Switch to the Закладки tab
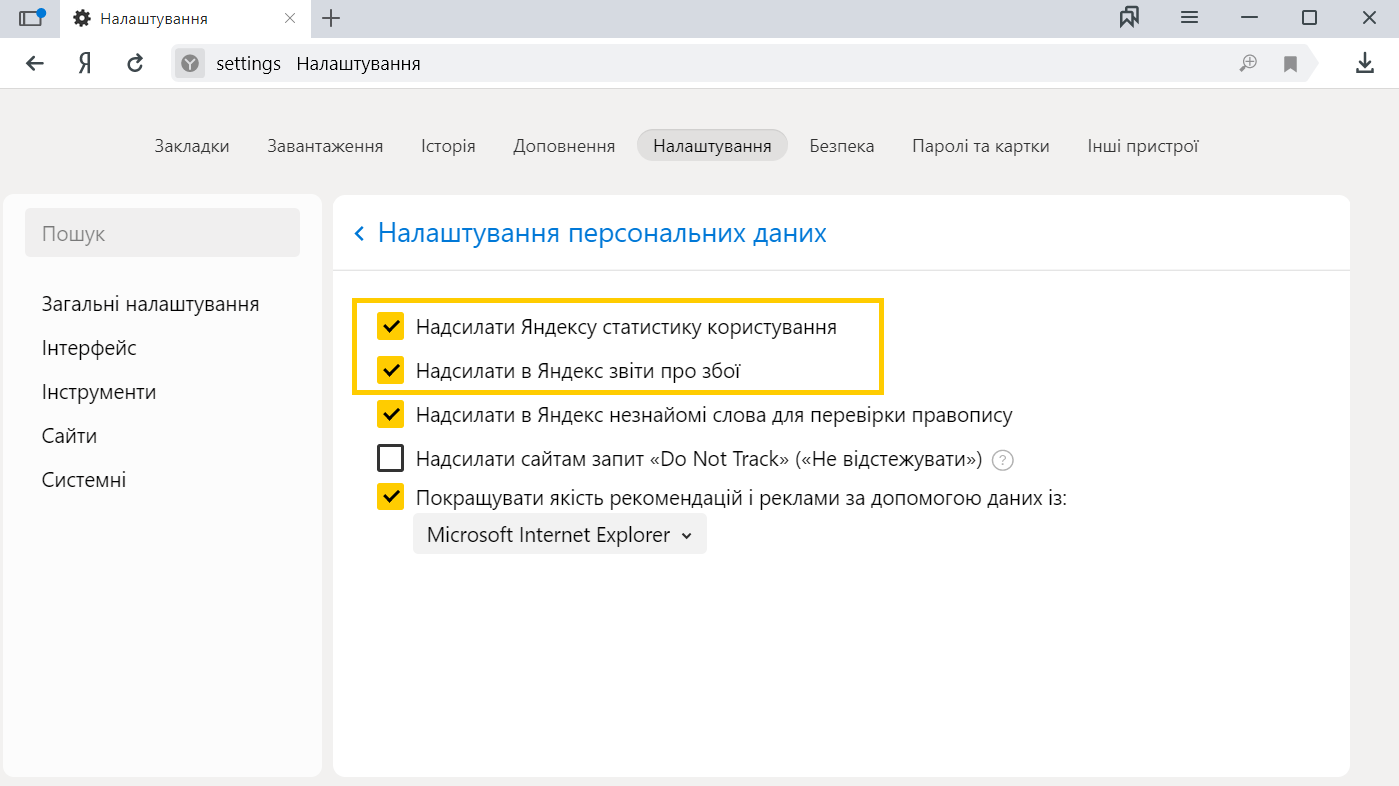Image resolution: width=1399 pixels, height=786 pixels. (192, 146)
